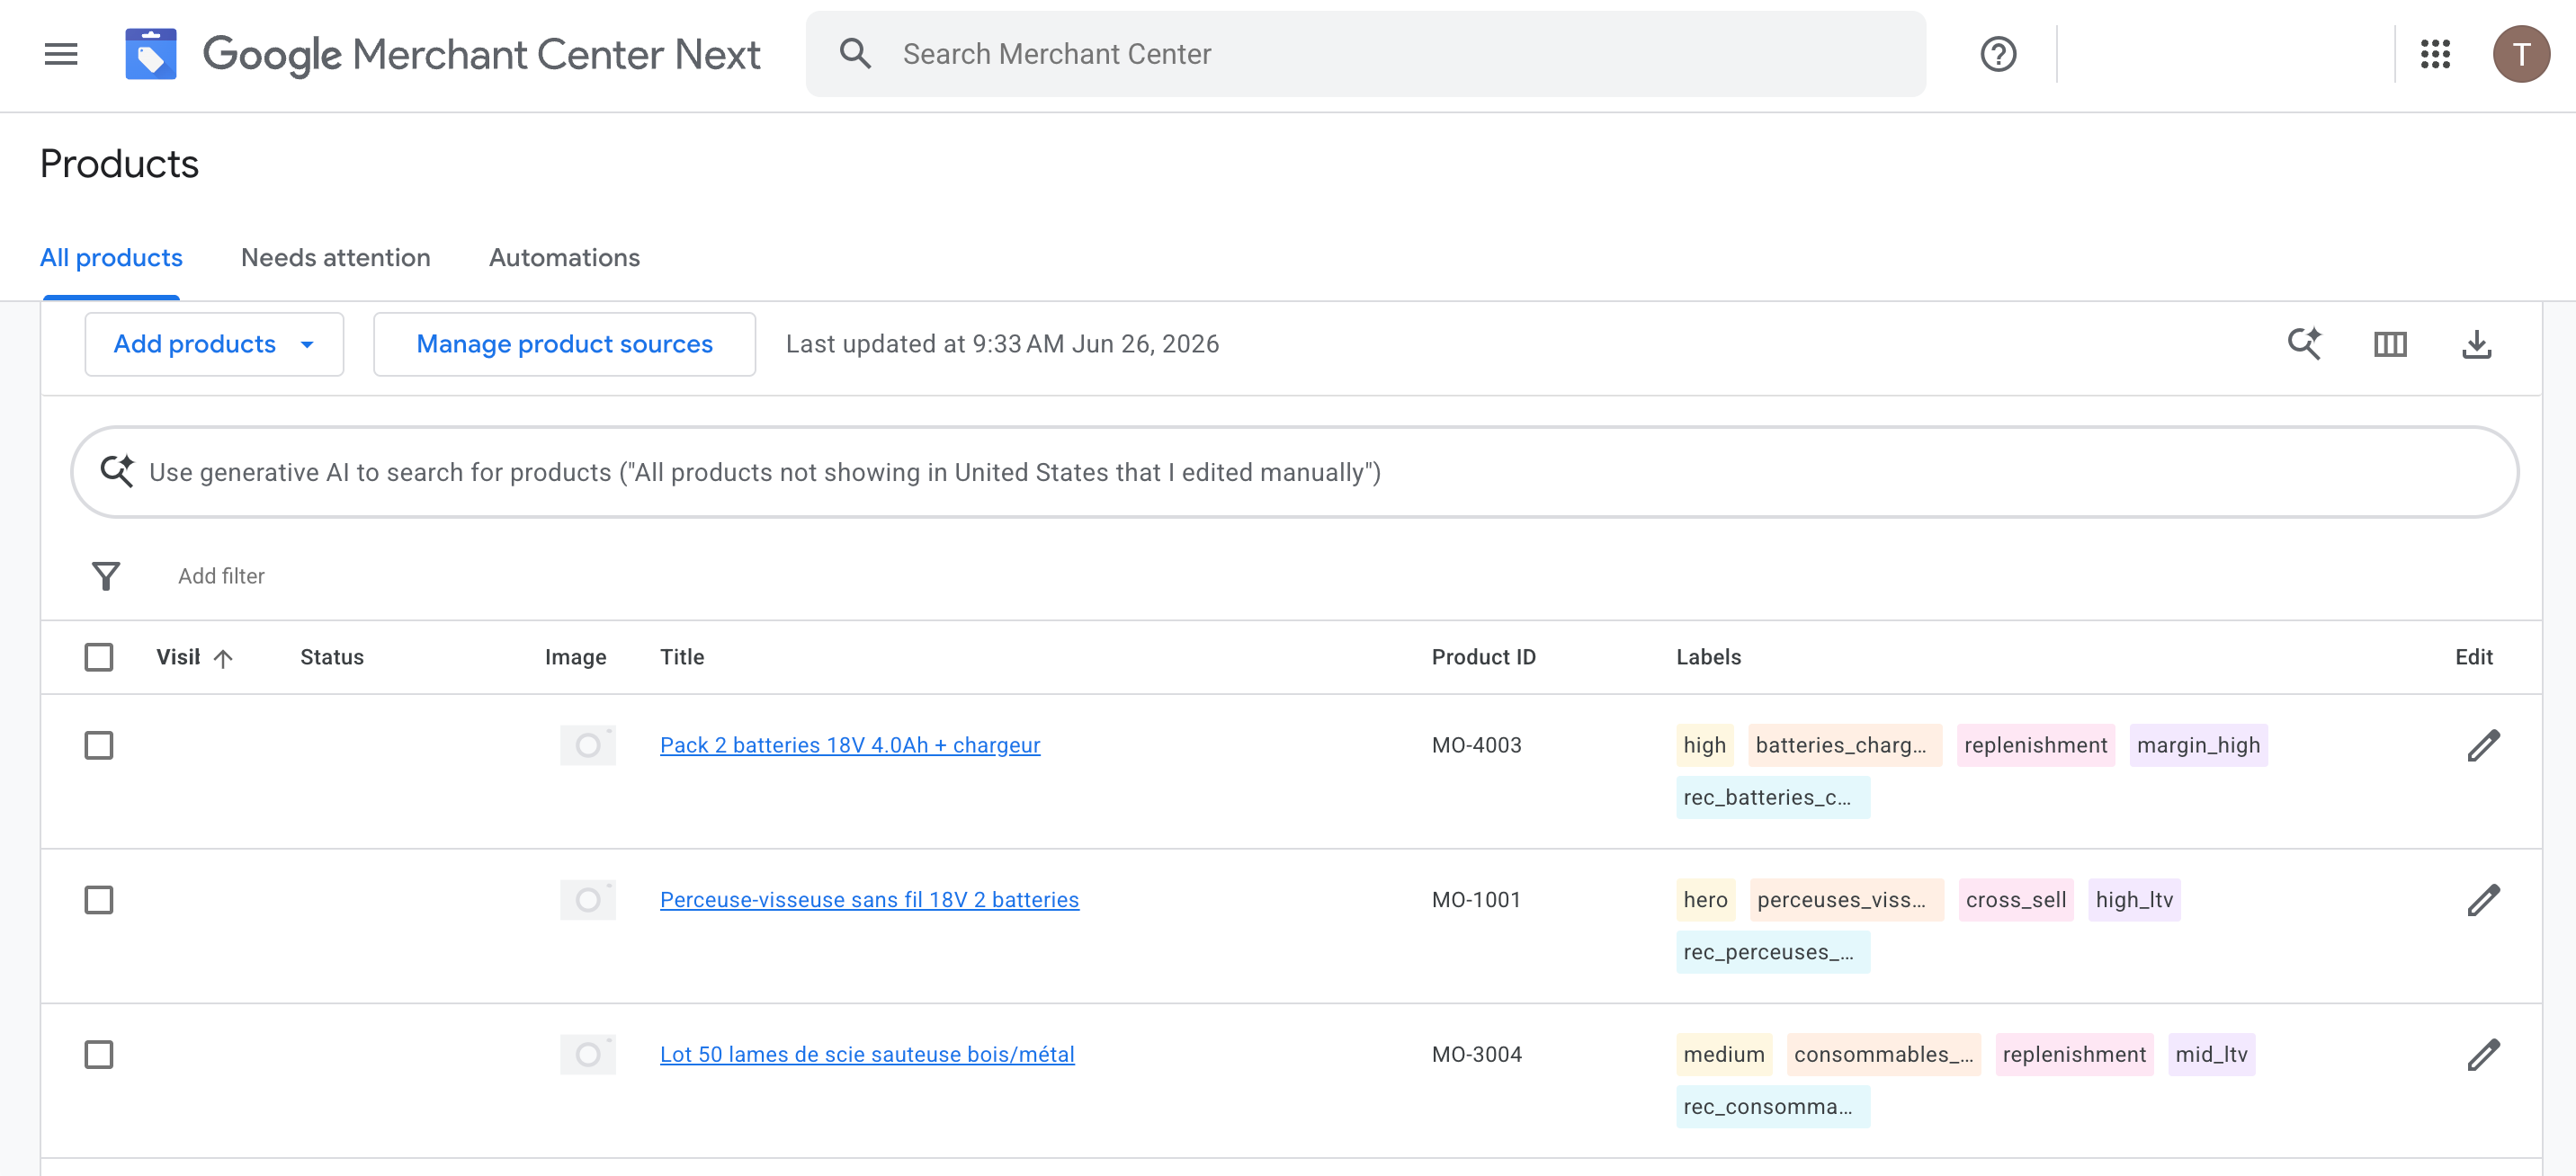This screenshot has width=2576, height=1176.
Task: Click the Pack 2 batteries image thumbnail
Action: point(588,746)
